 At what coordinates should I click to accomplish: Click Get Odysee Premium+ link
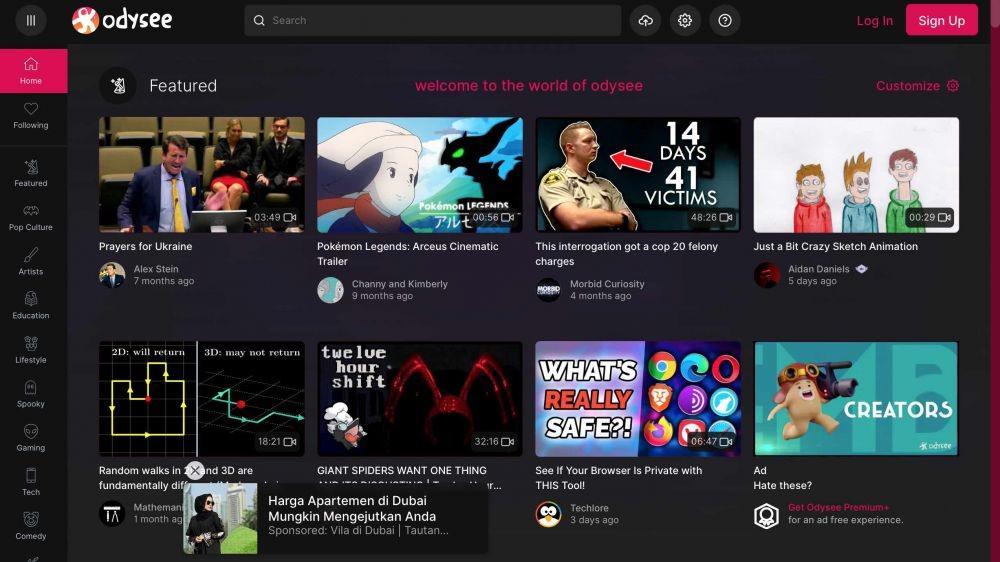(x=838, y=508)
